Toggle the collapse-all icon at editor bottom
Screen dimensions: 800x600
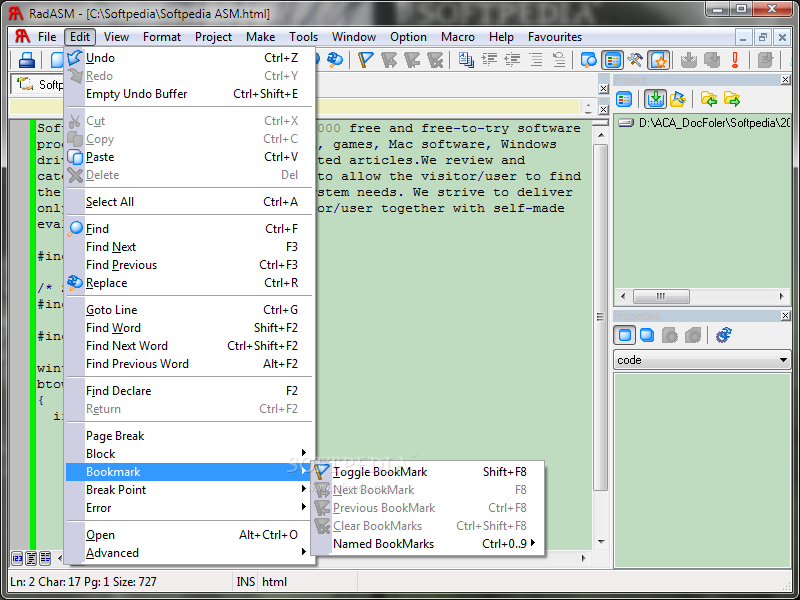point(31,558)
